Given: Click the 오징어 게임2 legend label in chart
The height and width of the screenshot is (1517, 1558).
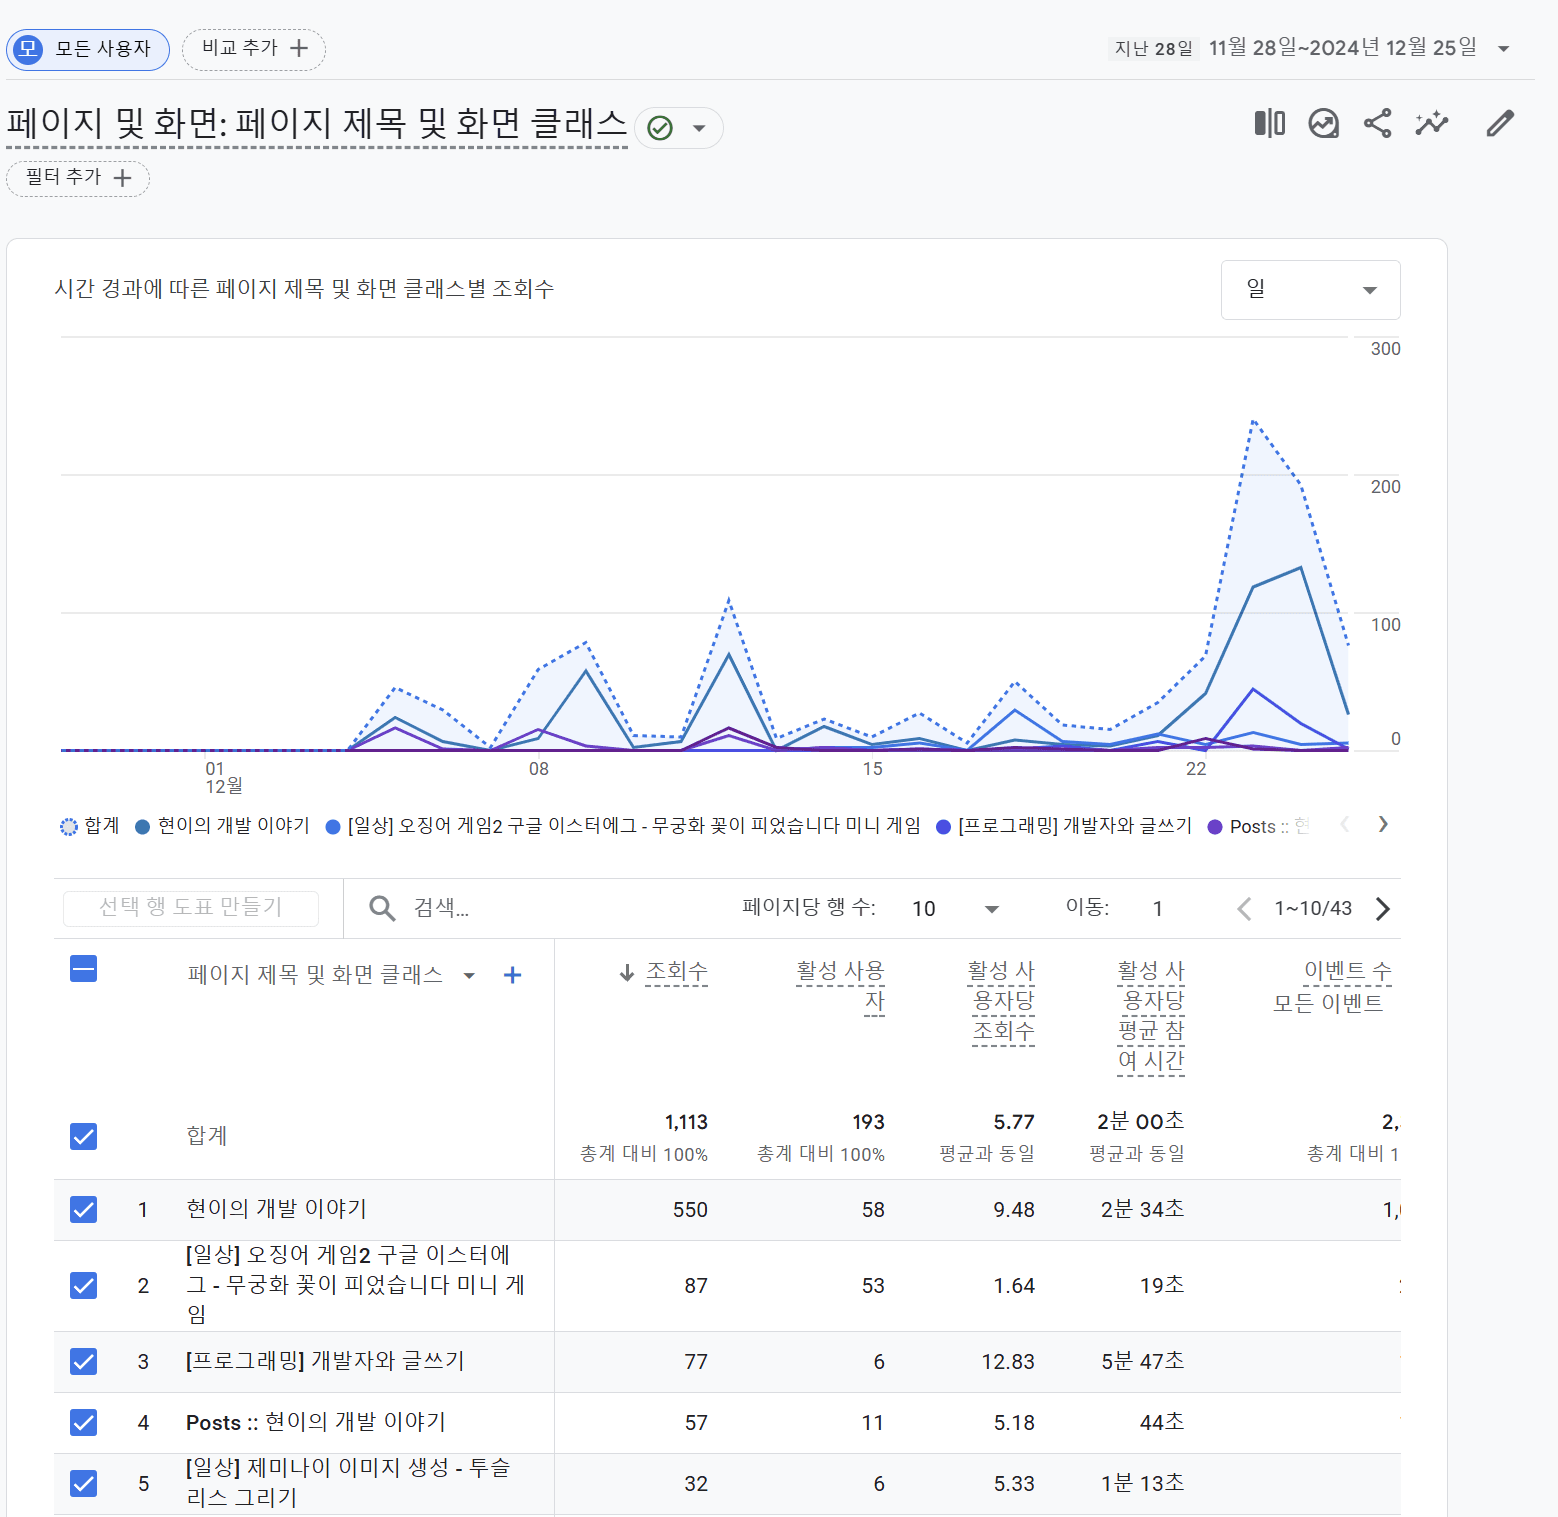Looking at the screenshot, I should pyautogui.click(x=634, y=826).
